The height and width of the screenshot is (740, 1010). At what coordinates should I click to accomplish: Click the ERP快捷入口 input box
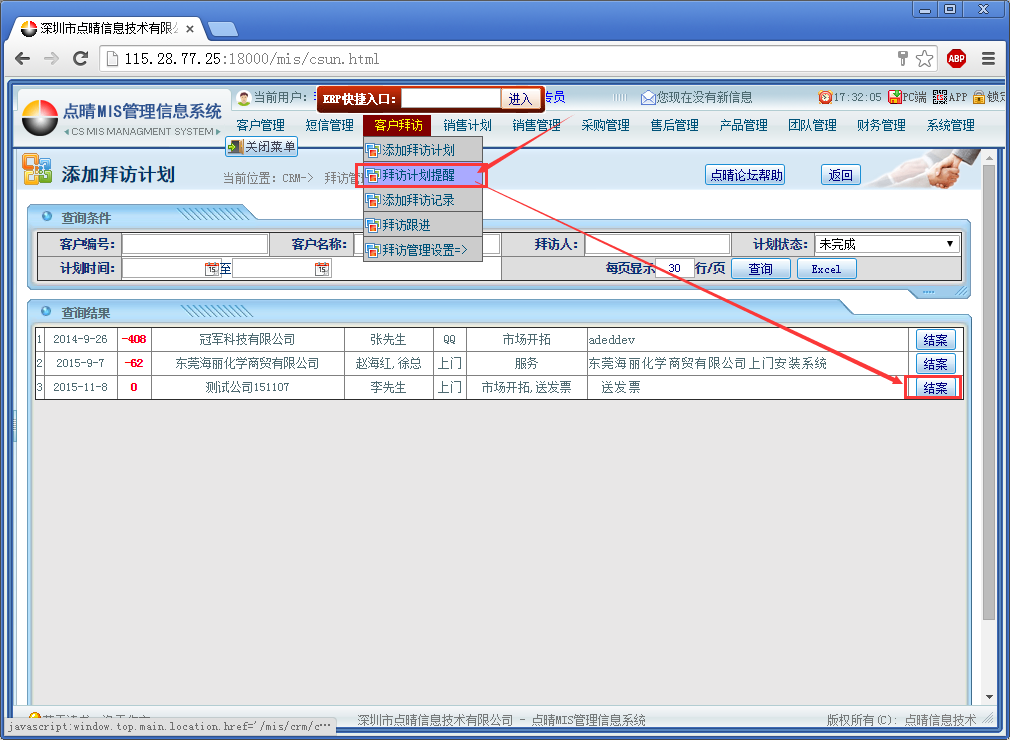450,98
